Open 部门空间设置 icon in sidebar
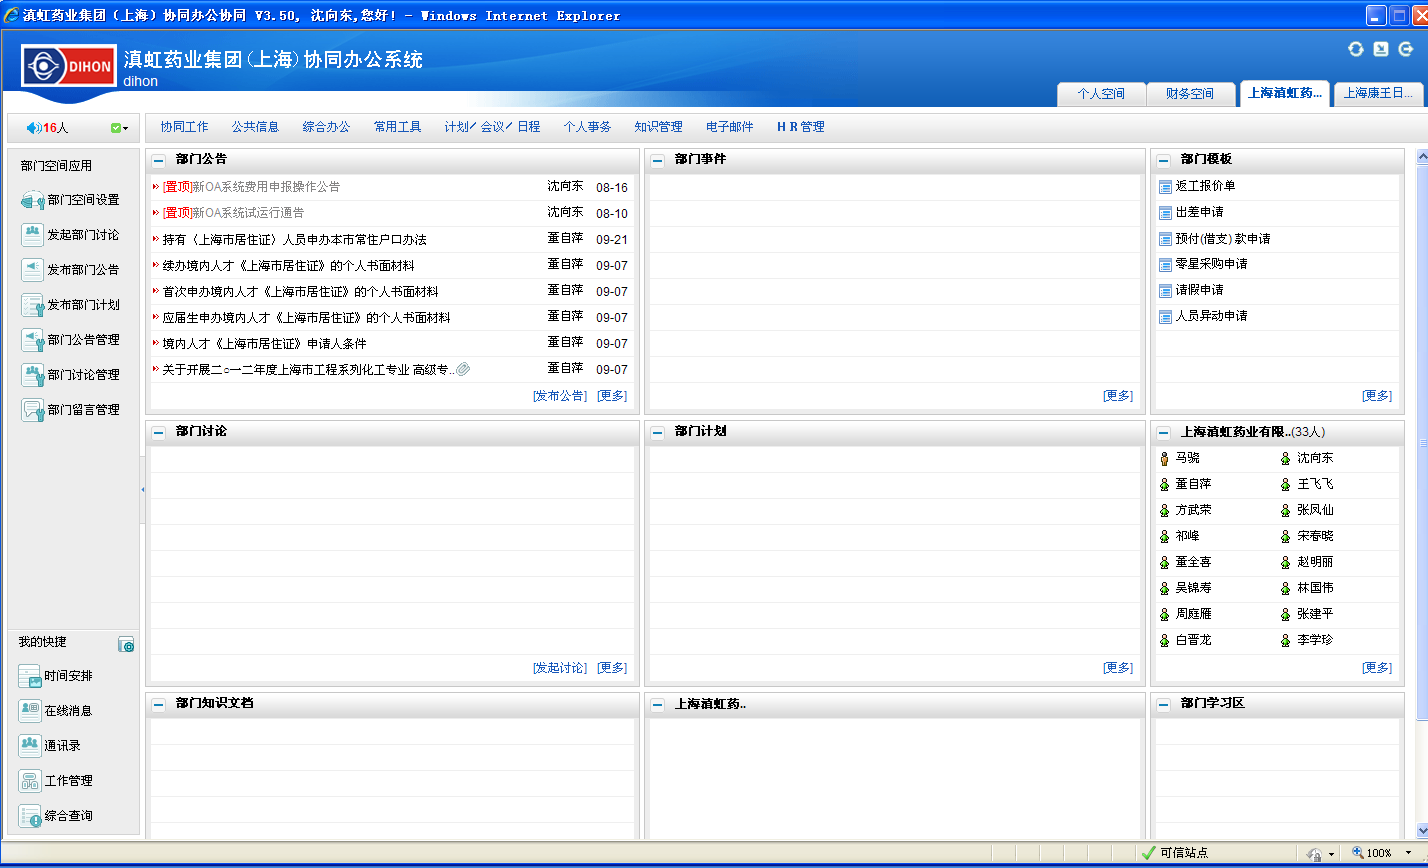 click(32, 200)
